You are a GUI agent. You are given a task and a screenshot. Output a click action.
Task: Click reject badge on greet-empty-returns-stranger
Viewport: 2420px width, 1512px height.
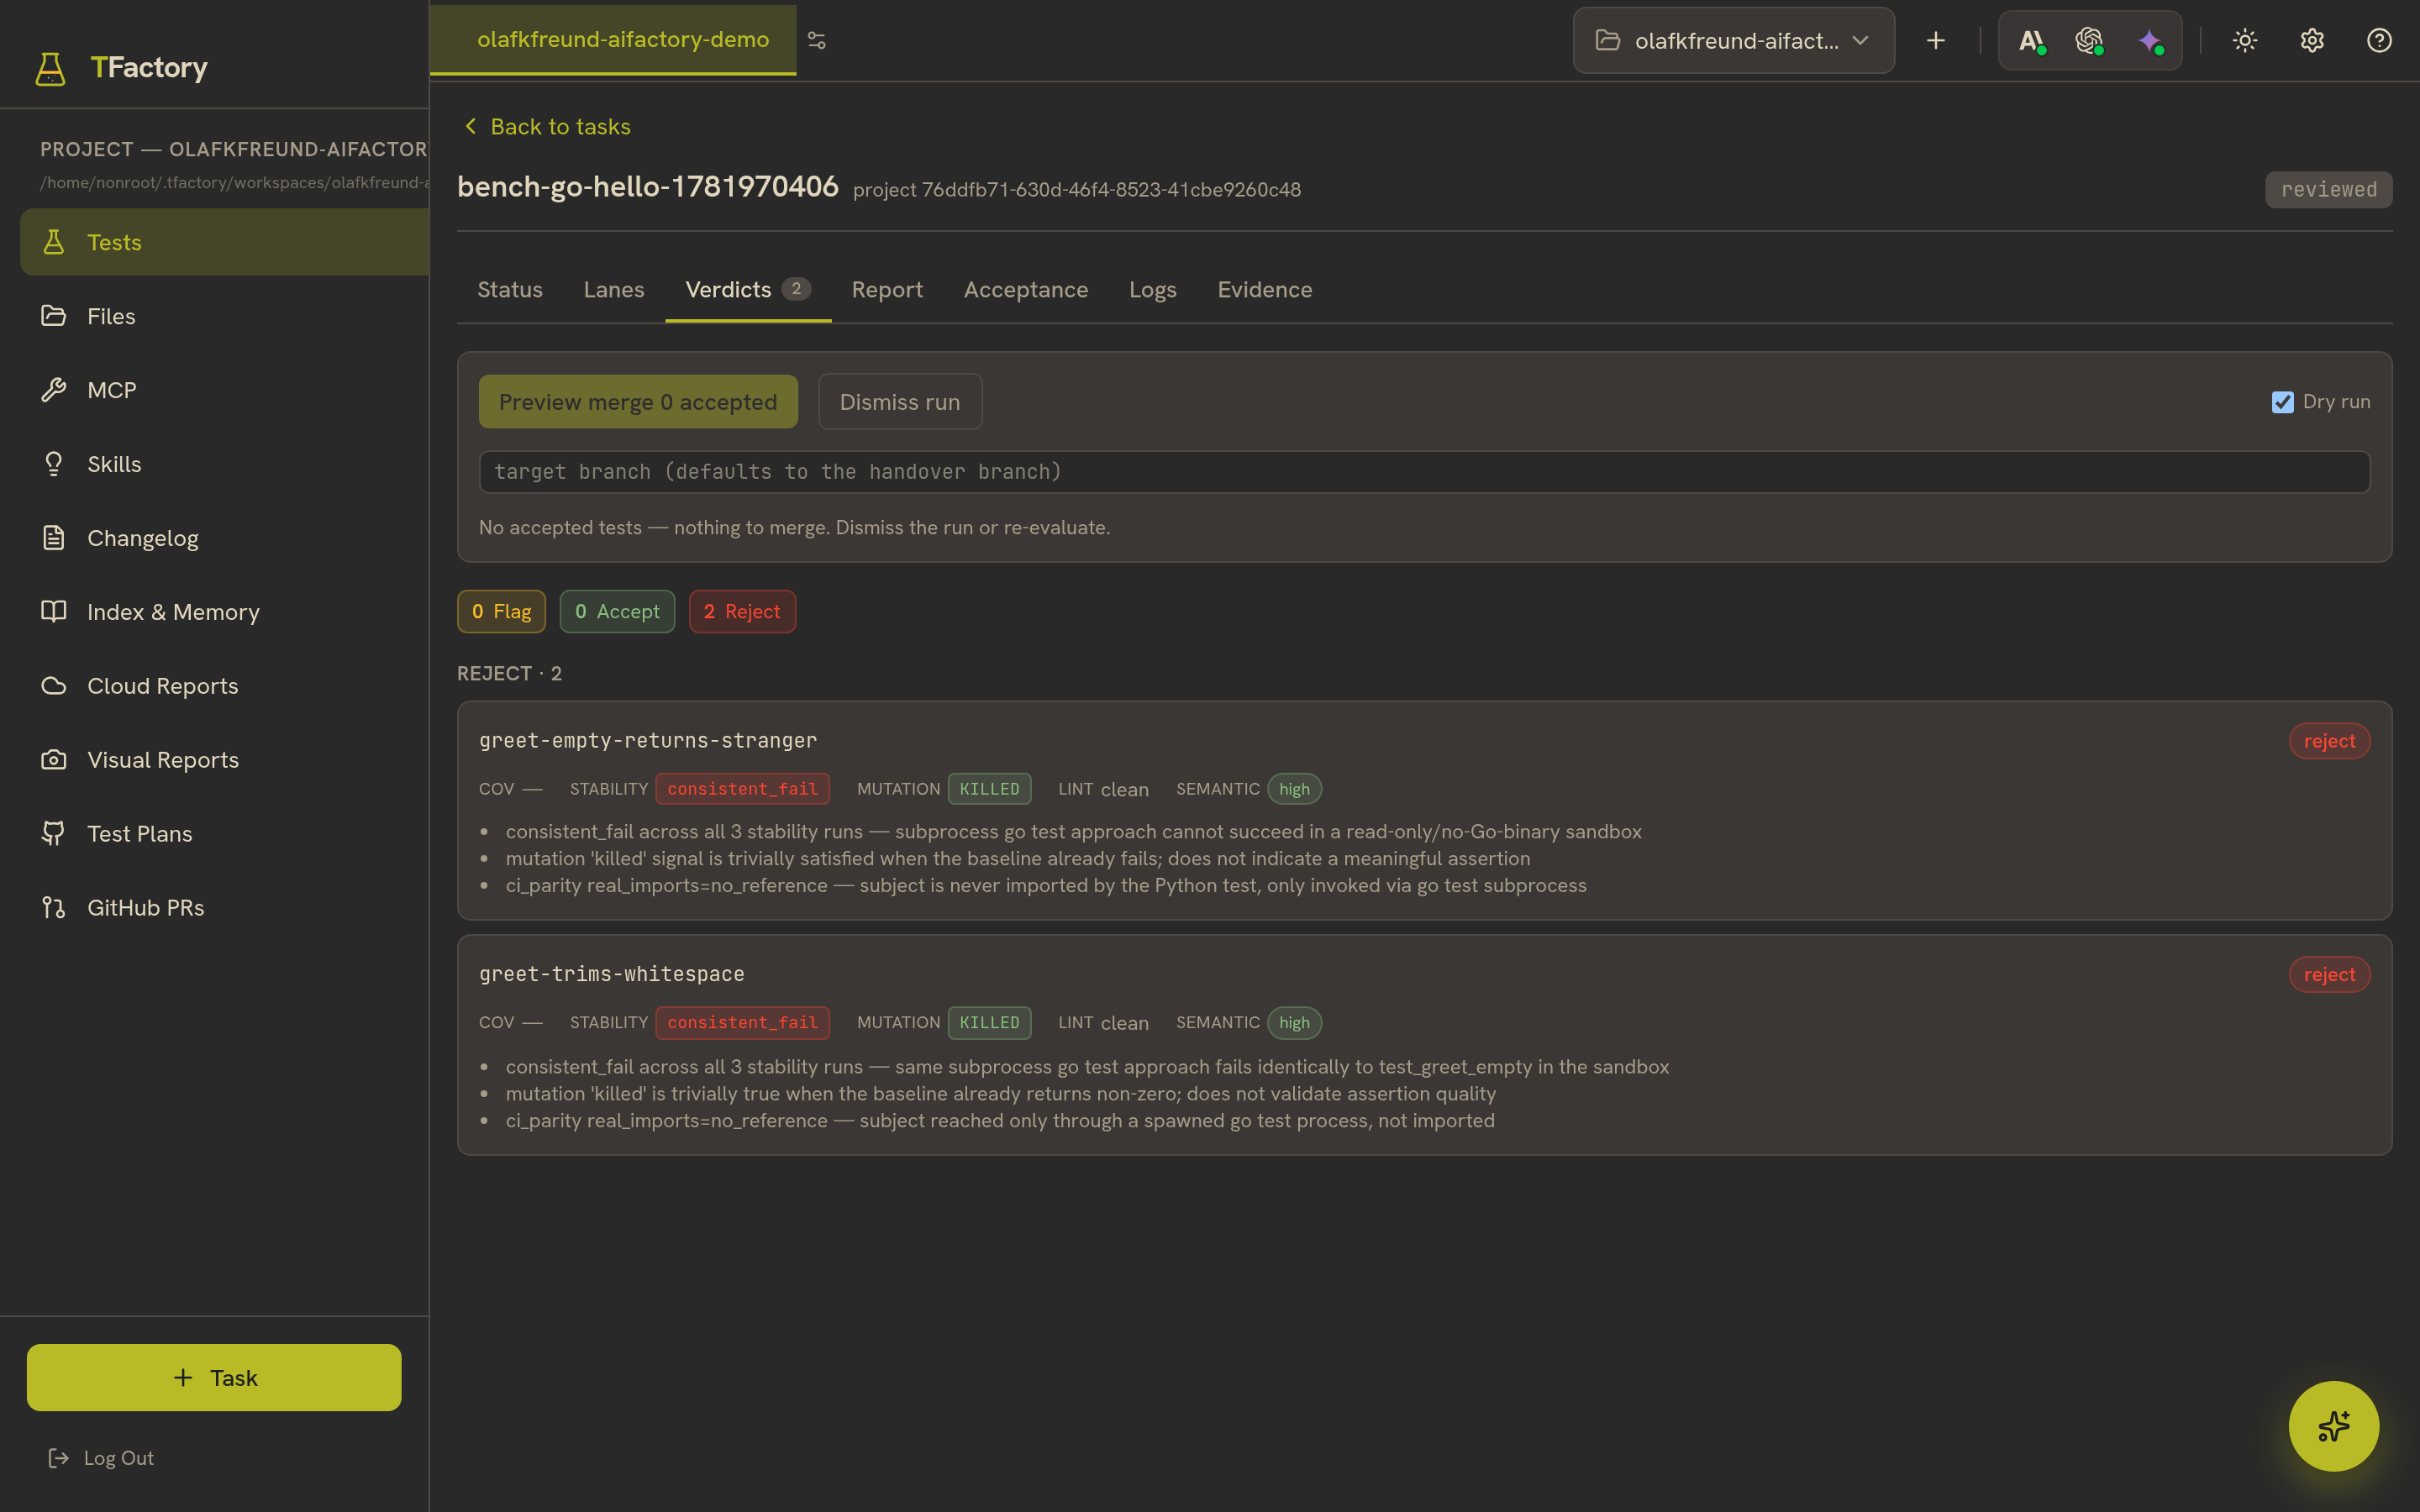coord(2329,741)
